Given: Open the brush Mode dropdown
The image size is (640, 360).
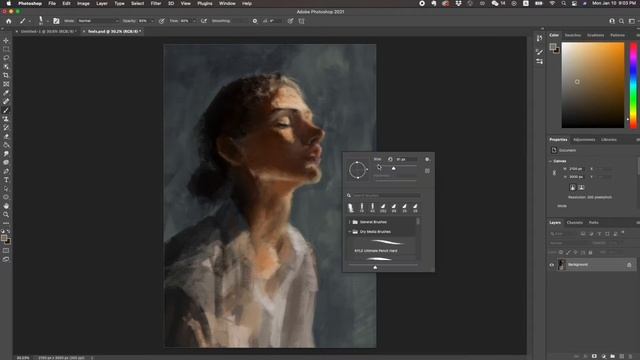Looking at the screenshot, I should [x=98, y=21].
